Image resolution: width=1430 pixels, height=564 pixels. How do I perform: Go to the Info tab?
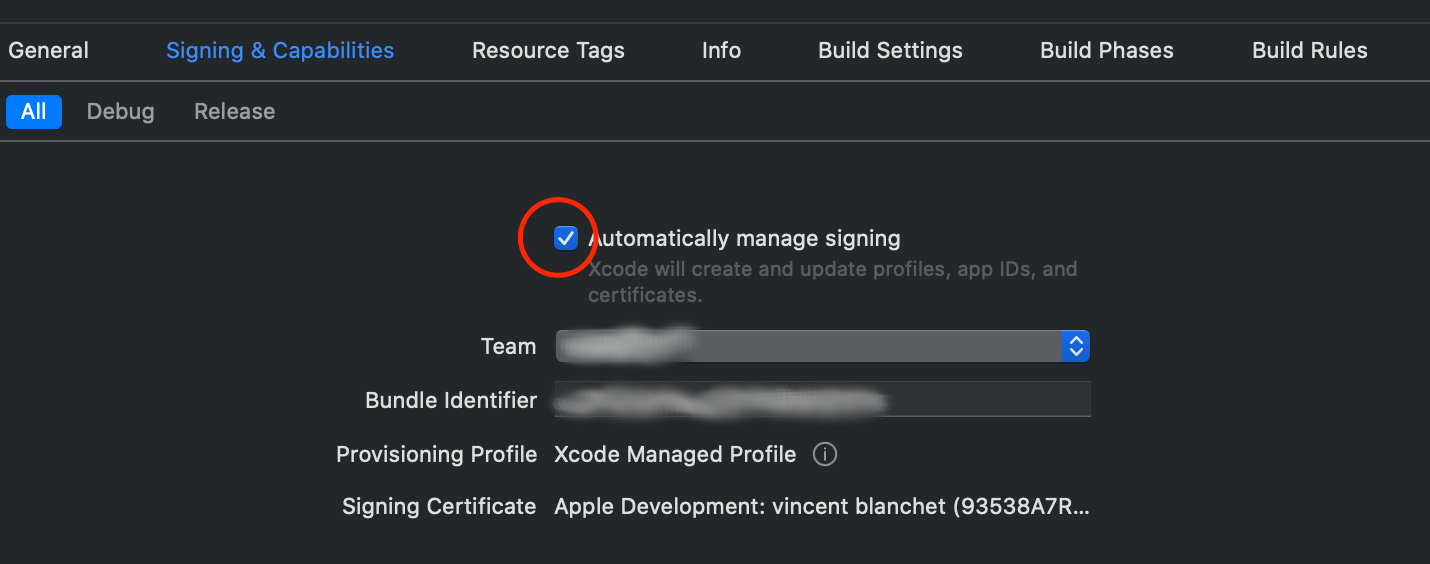pos(721,50)
